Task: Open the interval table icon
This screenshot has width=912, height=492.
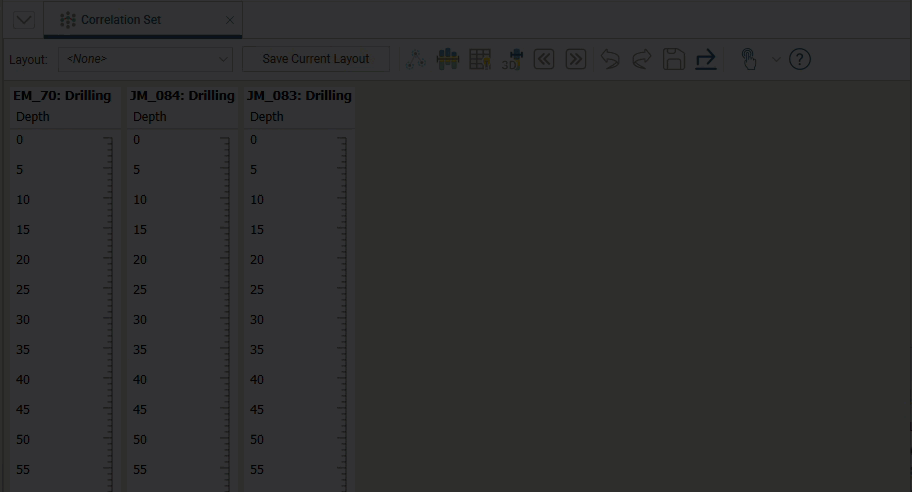Action: (x=480, y=59)
